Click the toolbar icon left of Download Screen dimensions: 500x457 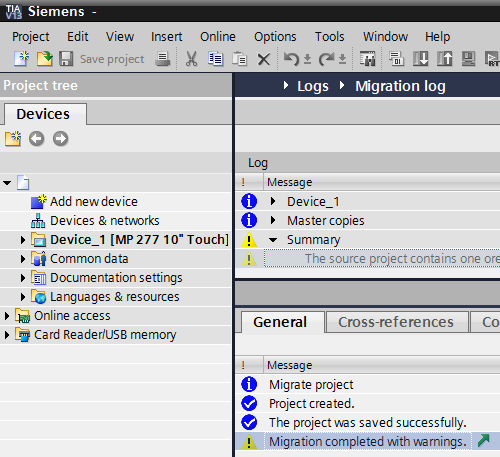397,59
